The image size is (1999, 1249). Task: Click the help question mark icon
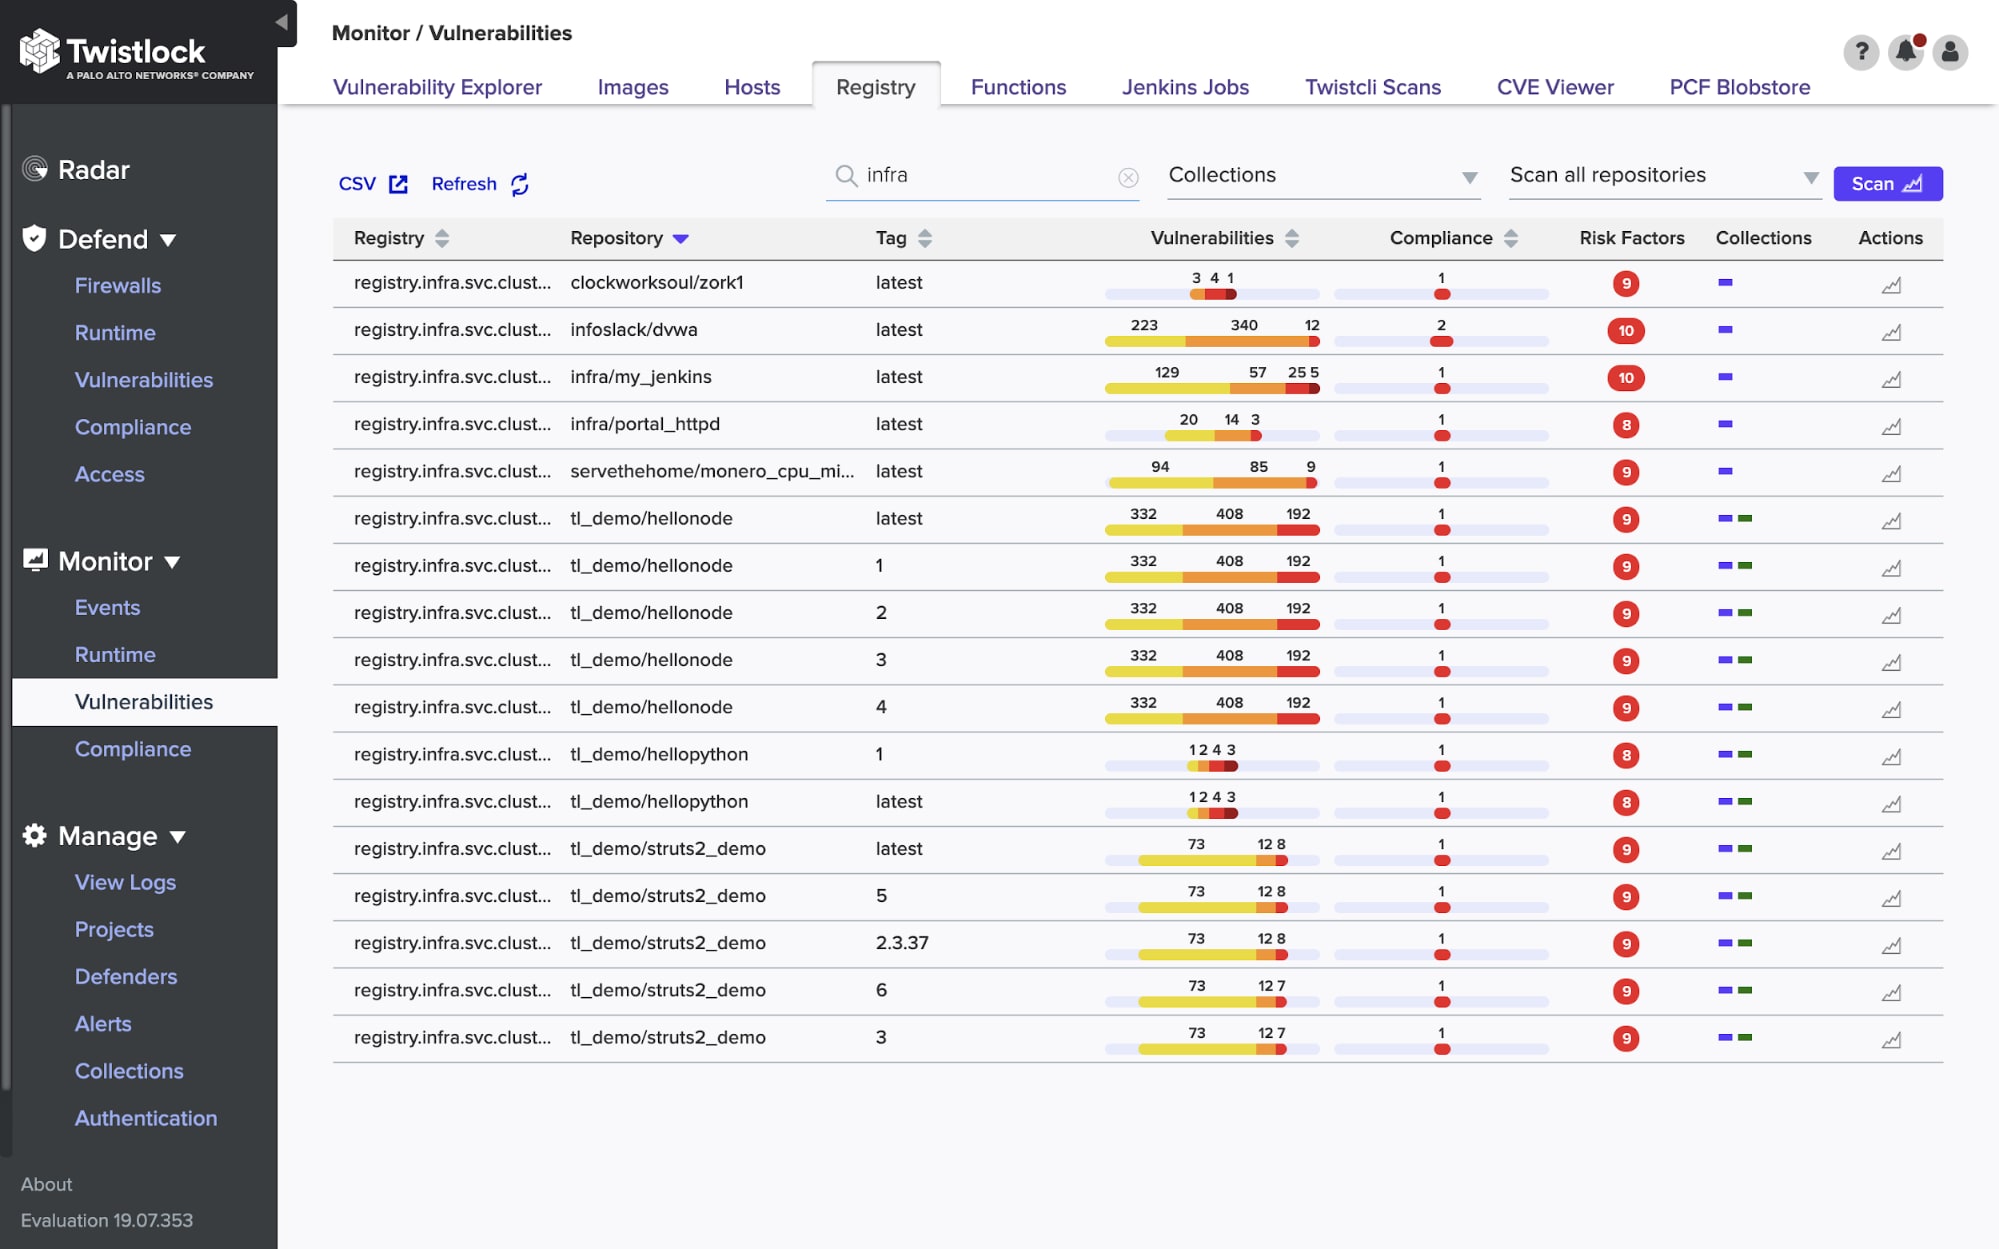pos(1860,52)
